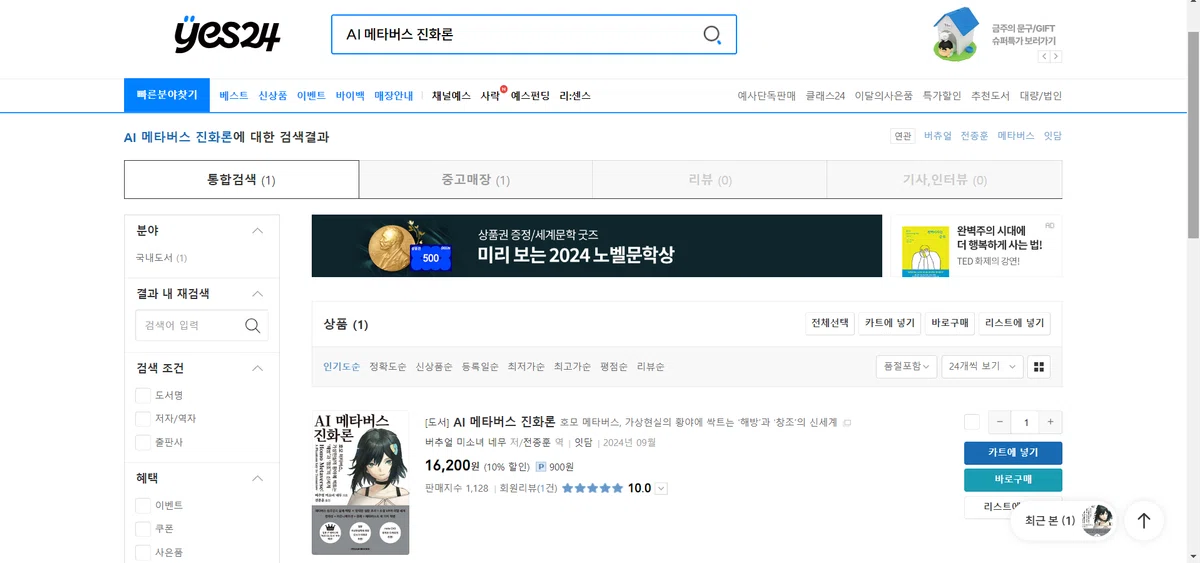Sort results by 최저가순
1200x563 pixels.
click(x=526, y=367)
